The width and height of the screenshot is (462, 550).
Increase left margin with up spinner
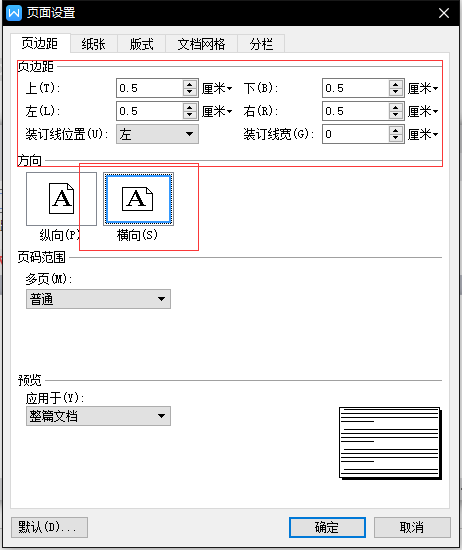tap(190, 107)
